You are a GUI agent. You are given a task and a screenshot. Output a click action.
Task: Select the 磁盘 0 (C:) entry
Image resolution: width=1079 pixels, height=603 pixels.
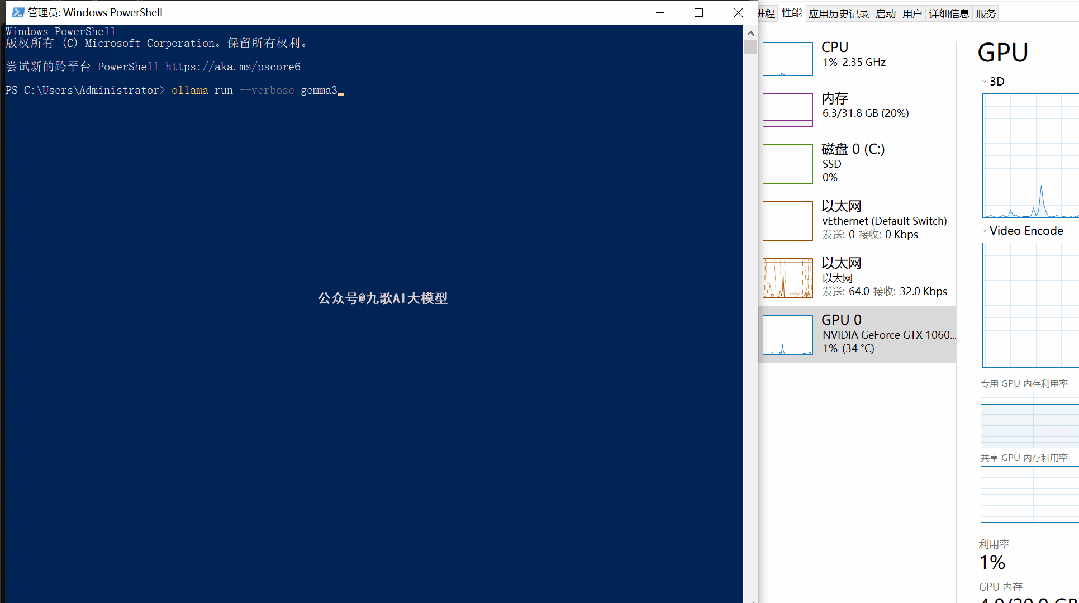tap(857, 163)
